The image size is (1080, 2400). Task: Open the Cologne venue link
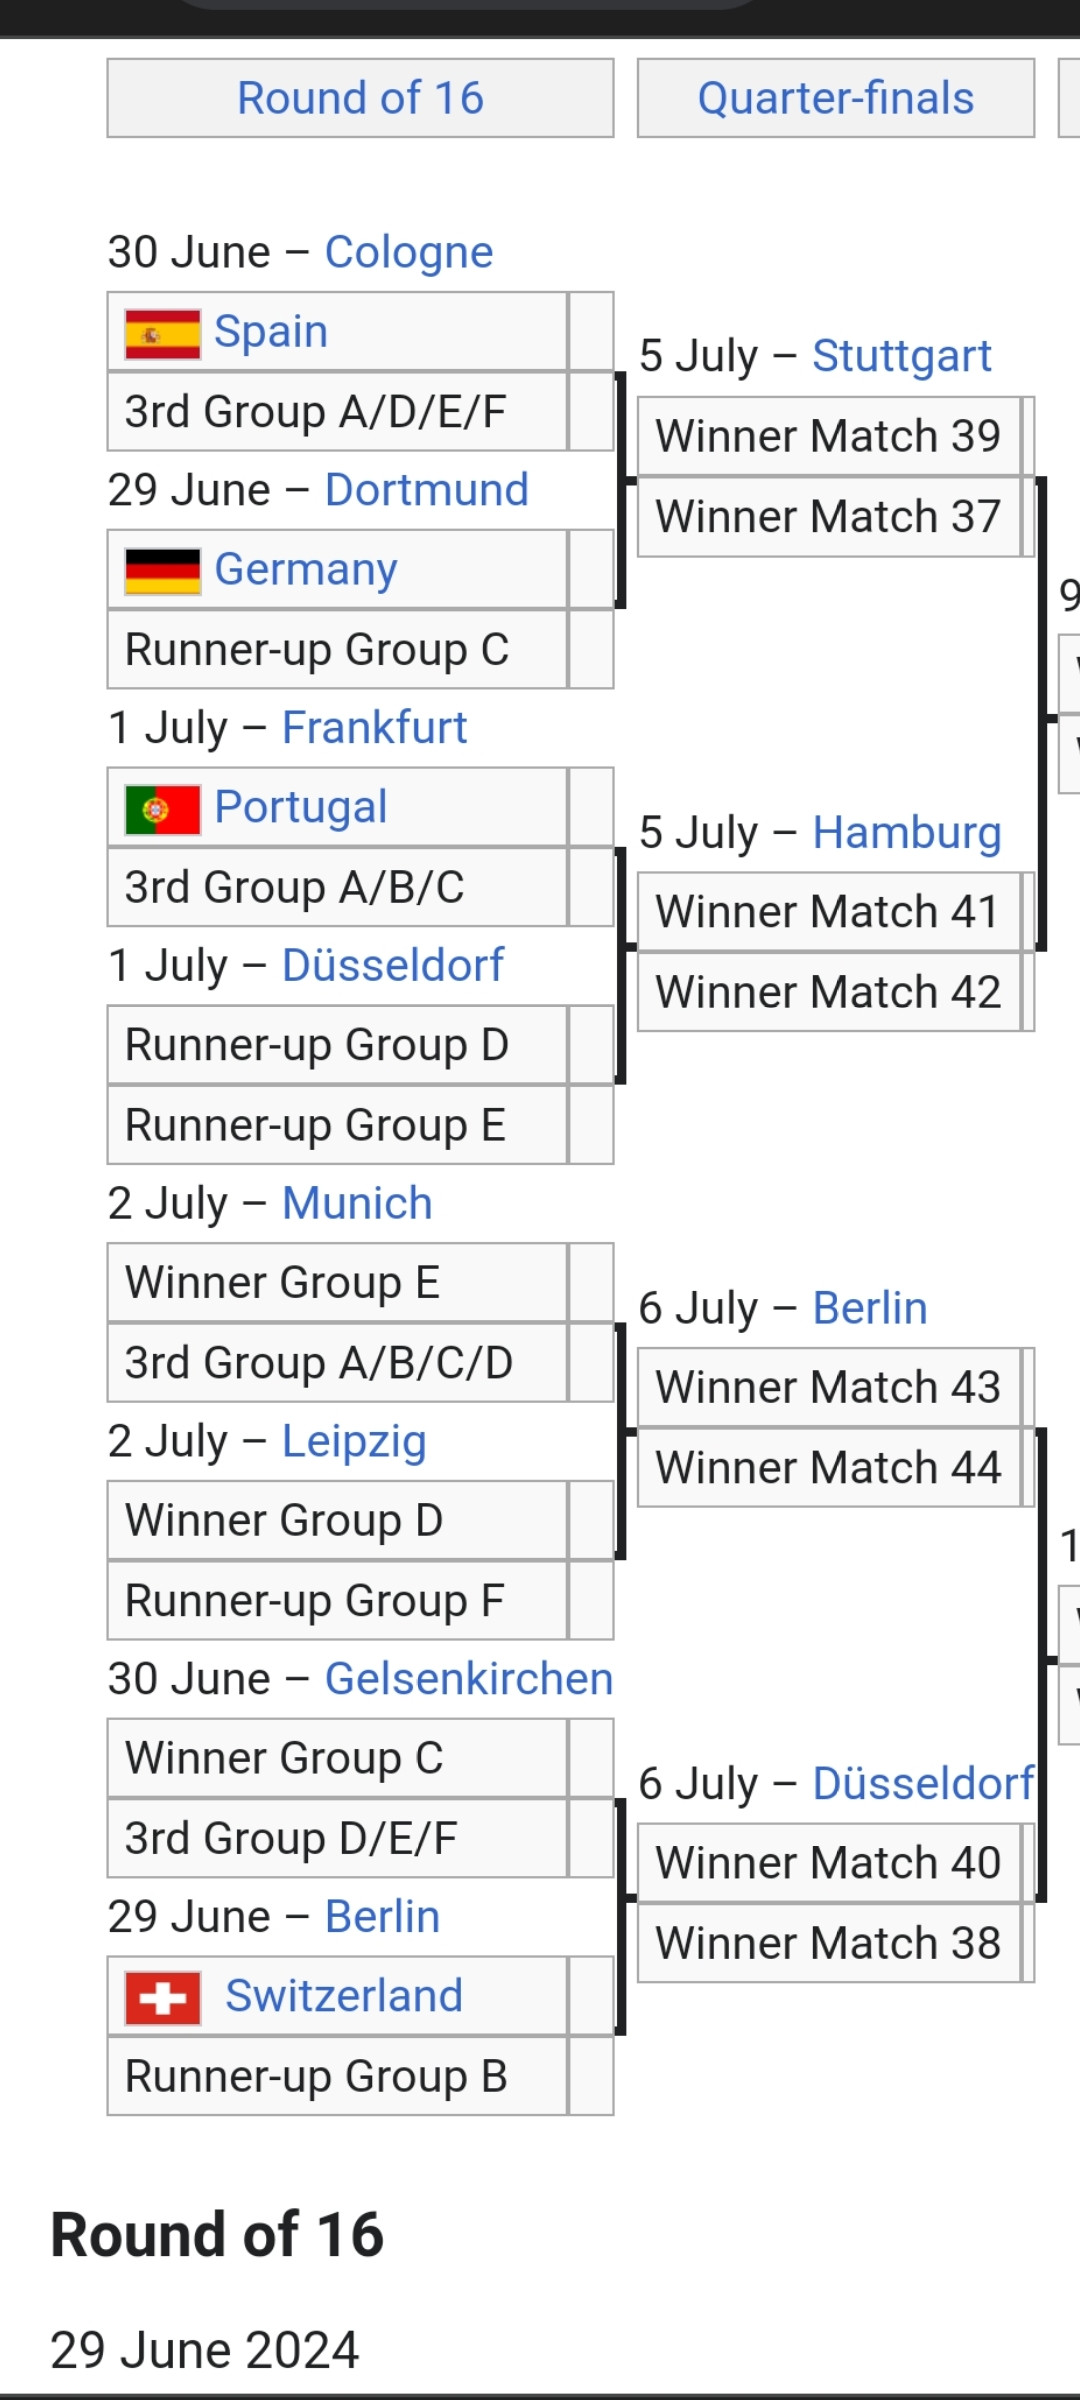pos(409,252)
